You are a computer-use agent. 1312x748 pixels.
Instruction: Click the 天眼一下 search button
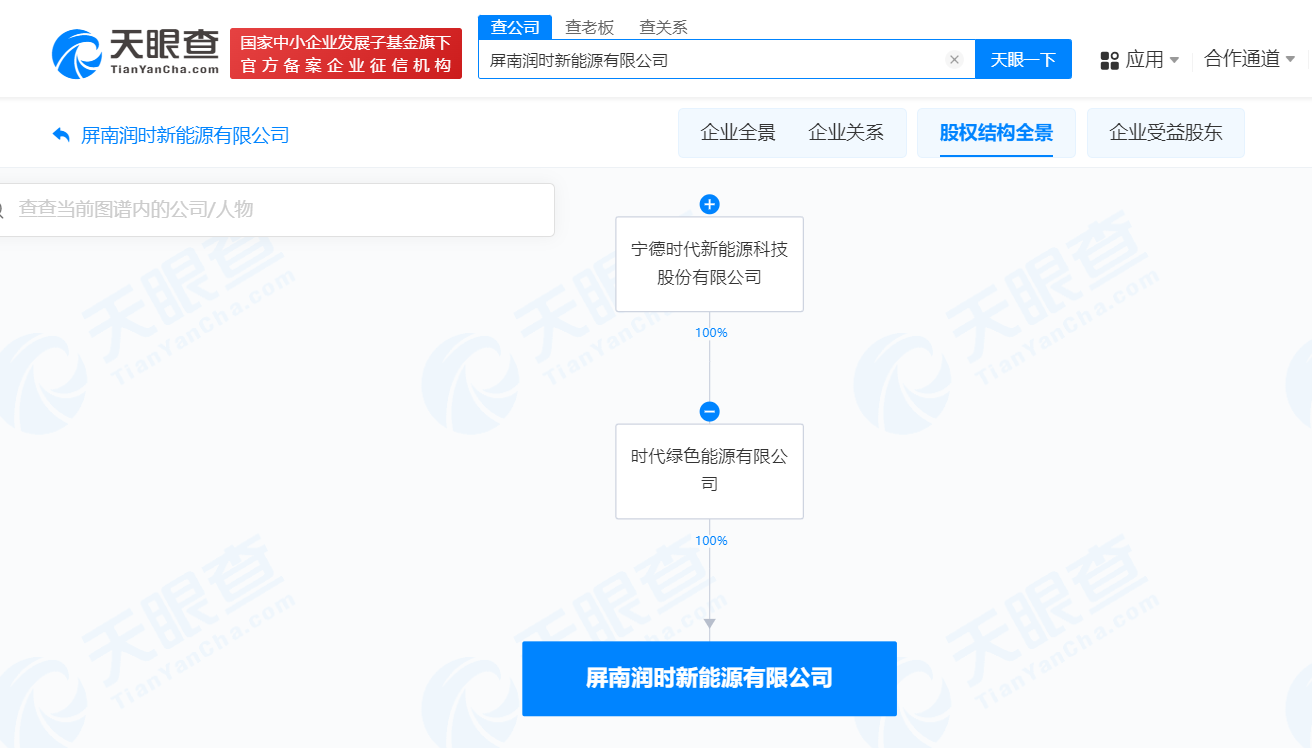[1023, 59]
